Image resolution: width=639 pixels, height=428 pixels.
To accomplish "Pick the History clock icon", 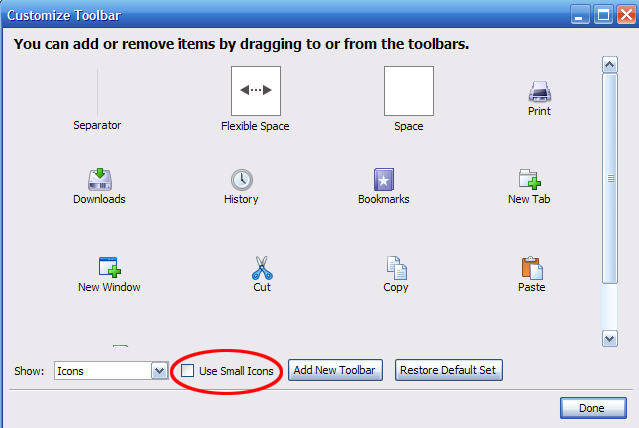I will pos(242,180).
